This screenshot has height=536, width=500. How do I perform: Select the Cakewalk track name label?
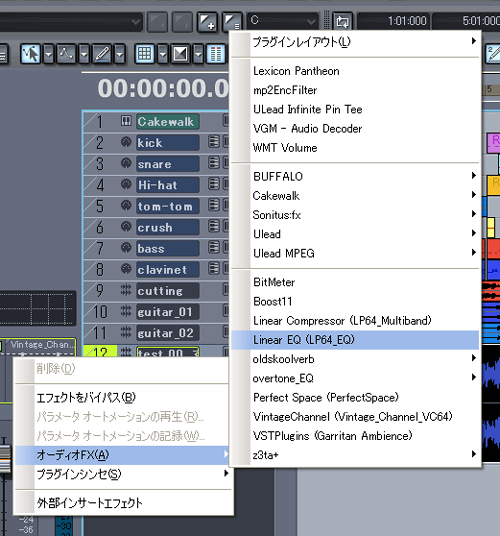pyautogui.click(x=167, y=121)
